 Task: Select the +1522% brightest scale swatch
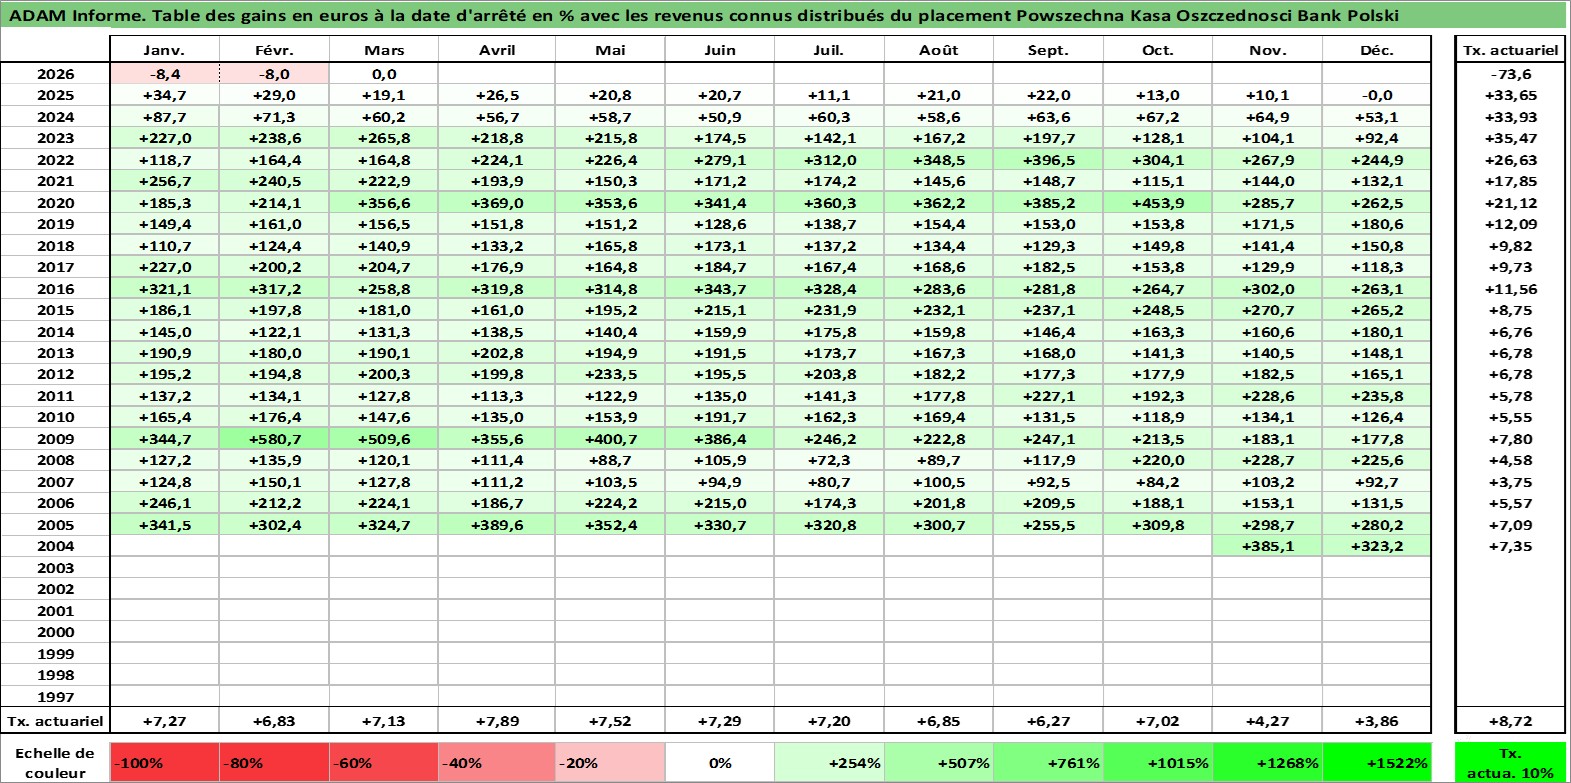click(1376, 763)
